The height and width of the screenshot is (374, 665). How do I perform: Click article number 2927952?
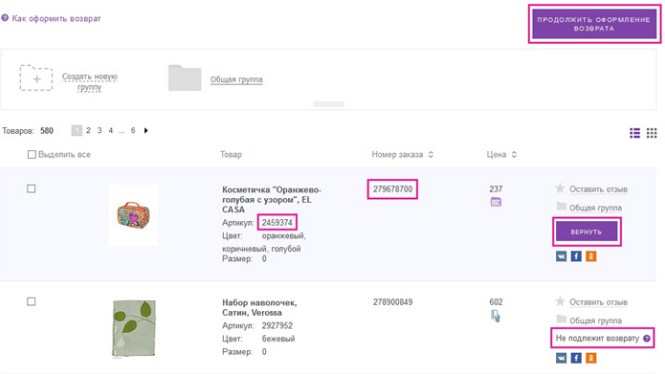277,326
